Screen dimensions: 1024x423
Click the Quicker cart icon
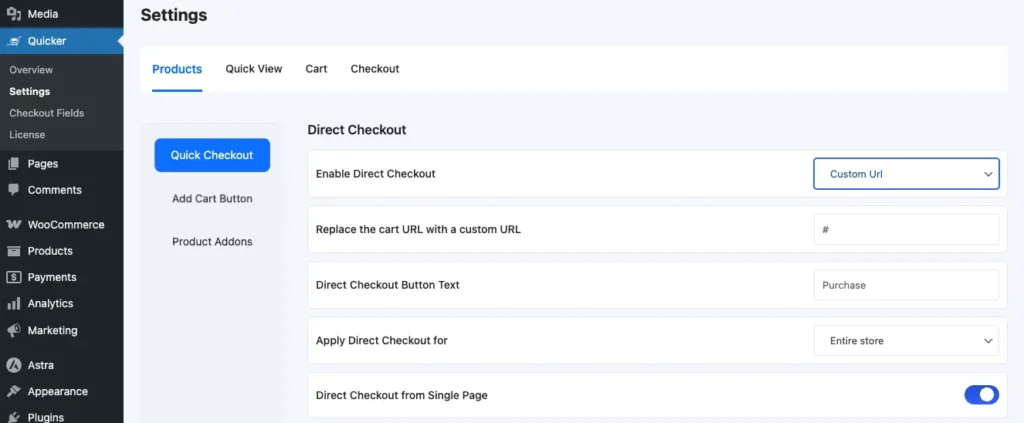[14, 41]
